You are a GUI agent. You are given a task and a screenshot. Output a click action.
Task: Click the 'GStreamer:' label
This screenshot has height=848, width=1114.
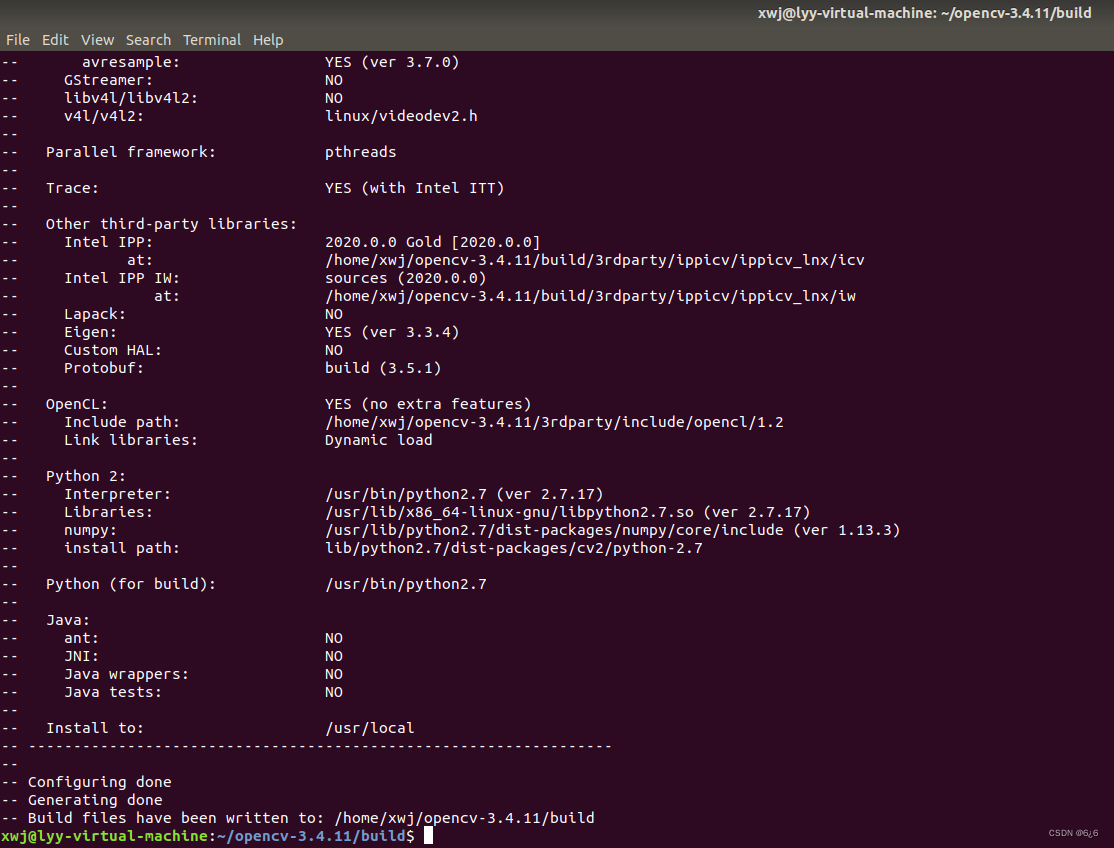(108, 80)
